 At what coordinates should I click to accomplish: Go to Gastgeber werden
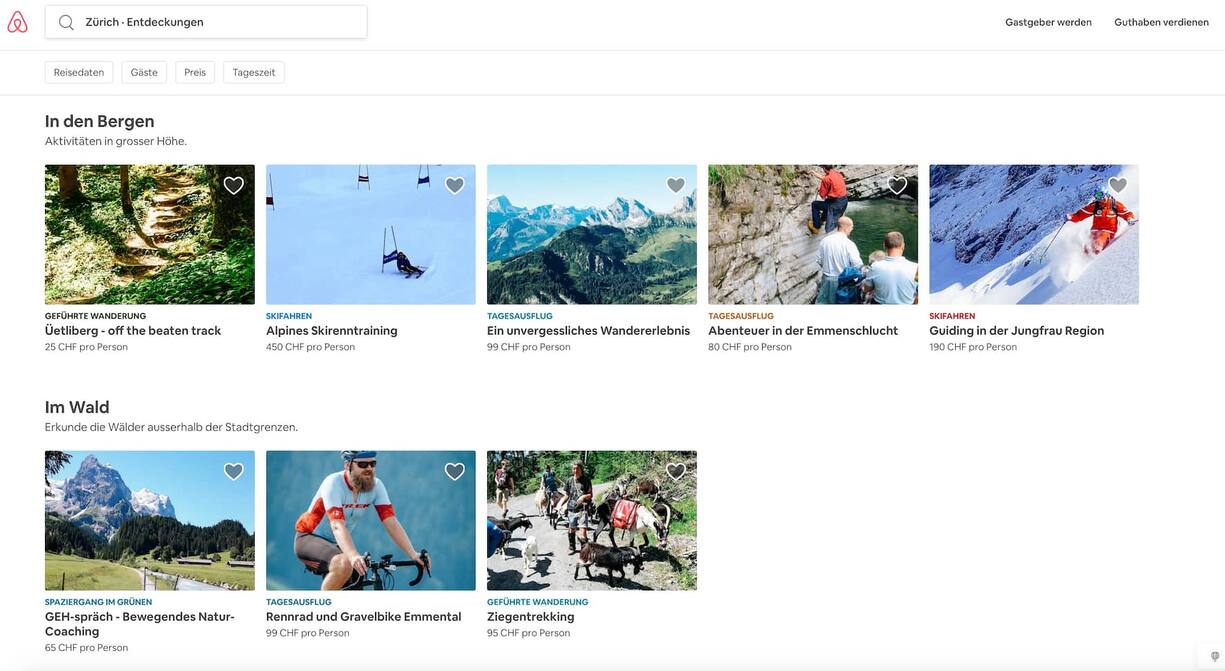pos(1048,22)
